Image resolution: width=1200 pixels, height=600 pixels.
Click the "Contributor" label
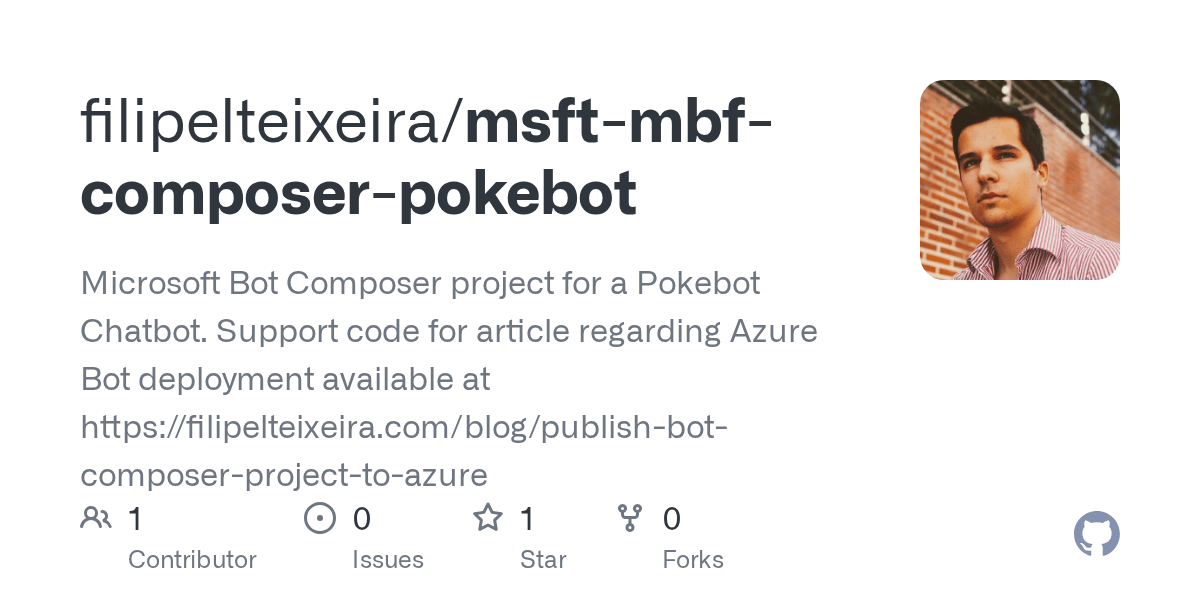(192, 560)
